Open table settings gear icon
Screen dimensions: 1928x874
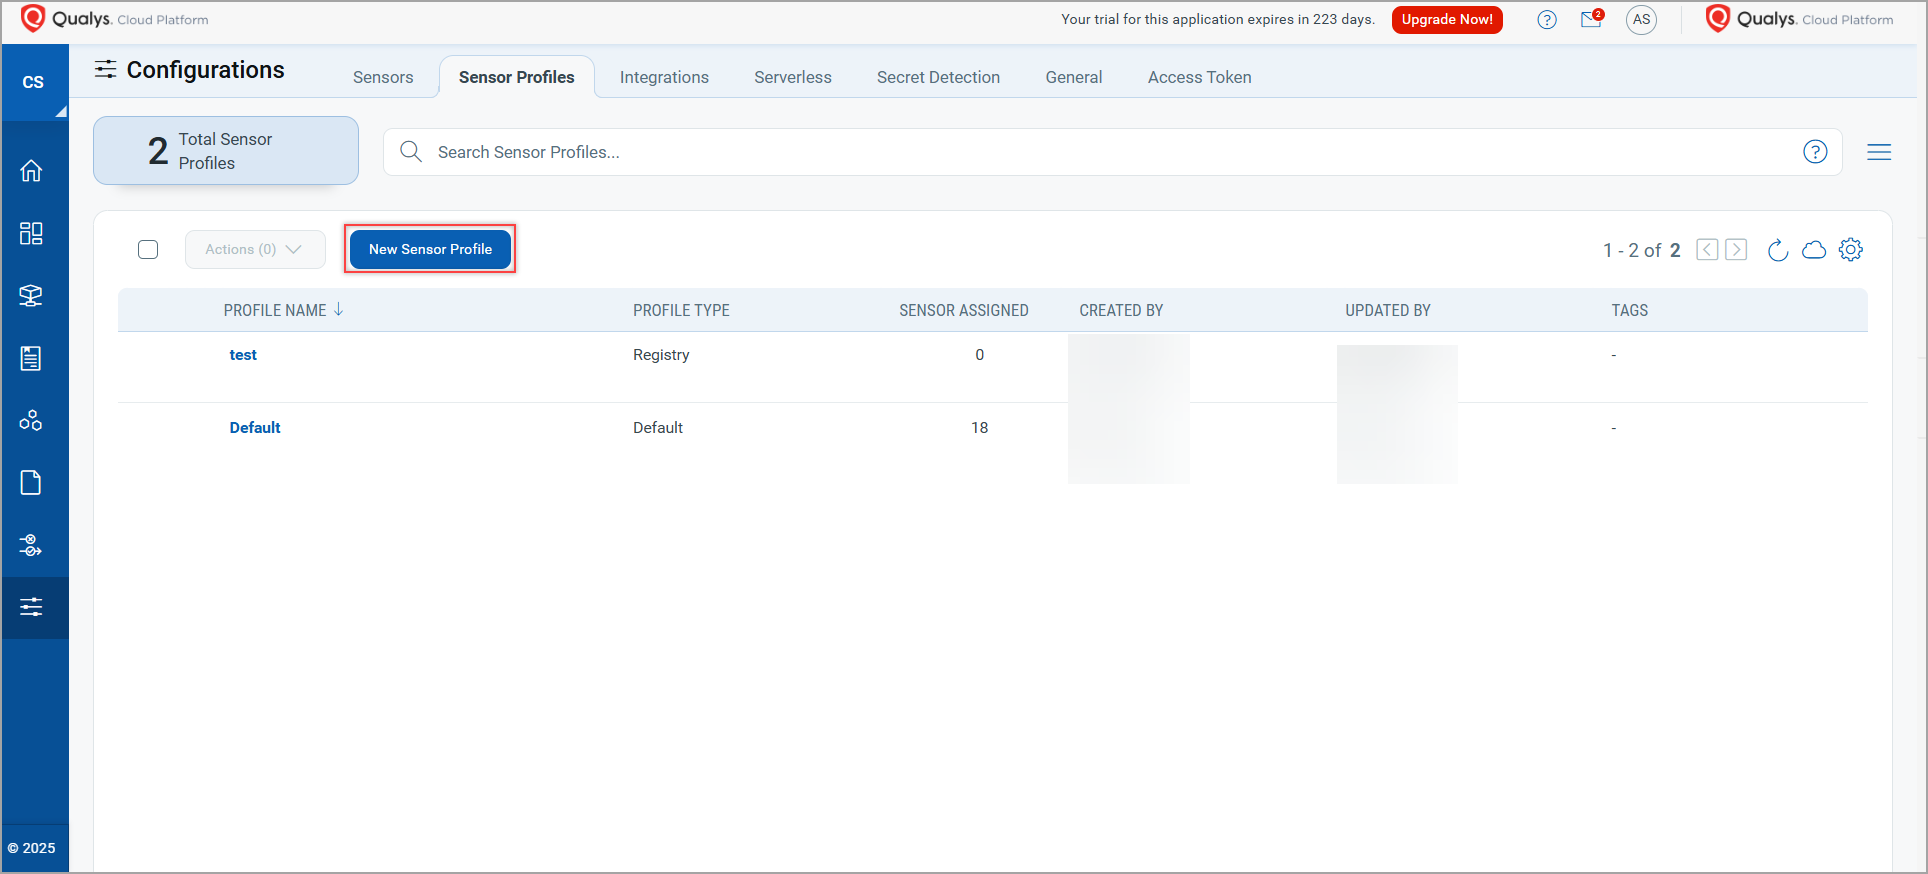(x=1851, y=250)
